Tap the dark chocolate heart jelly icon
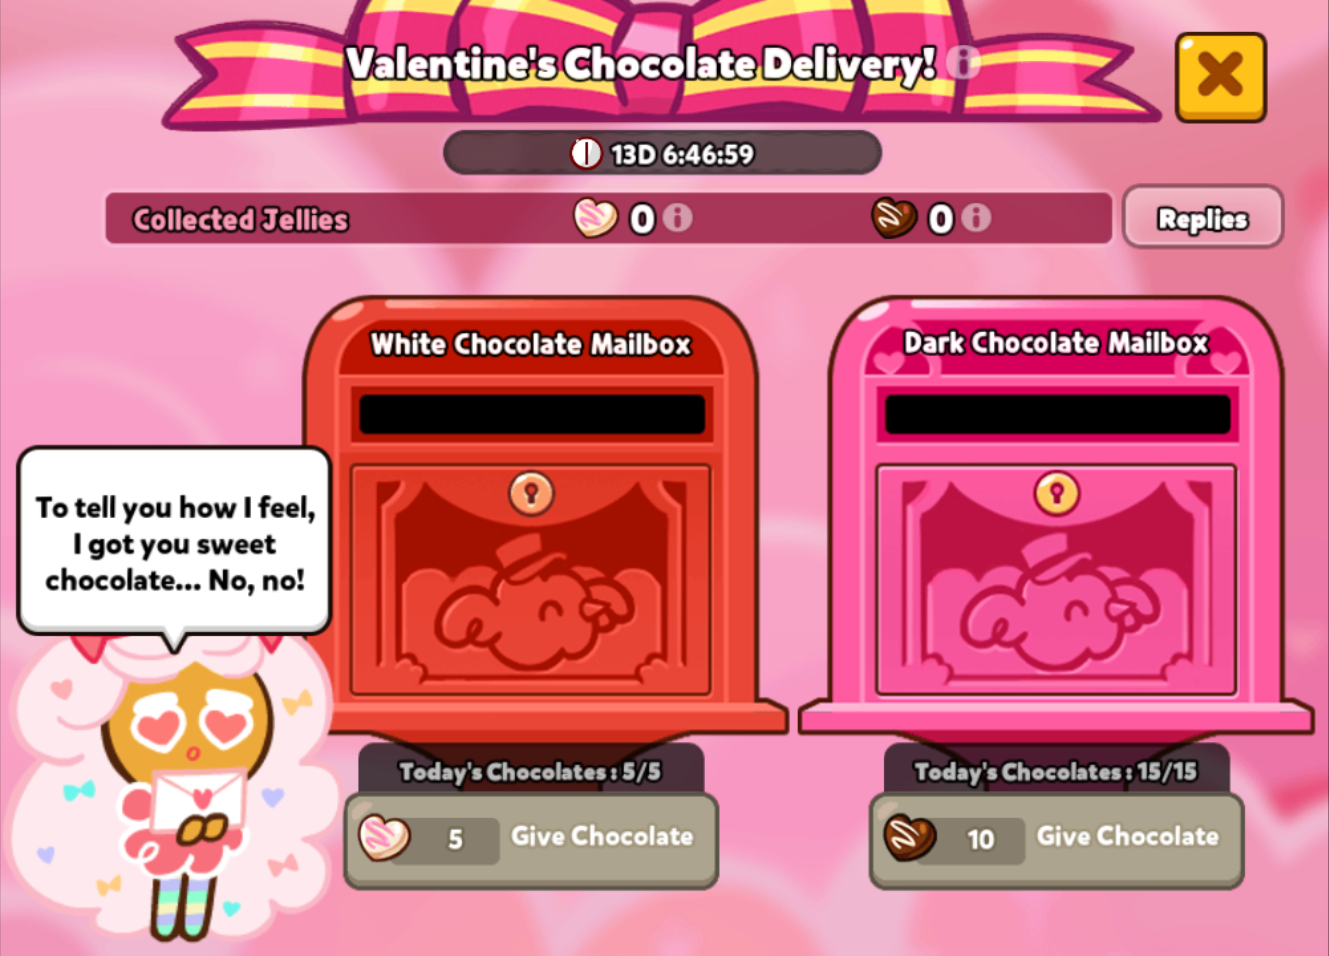The image size is (1329, 956). pyautogui.click(x=894, y=217)
